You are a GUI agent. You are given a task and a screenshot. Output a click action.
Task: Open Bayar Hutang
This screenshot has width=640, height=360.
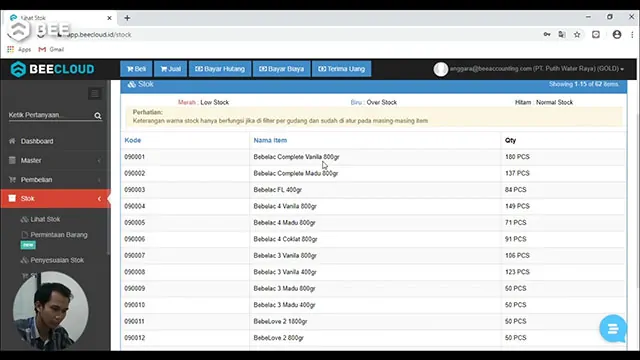click(220, 69)
